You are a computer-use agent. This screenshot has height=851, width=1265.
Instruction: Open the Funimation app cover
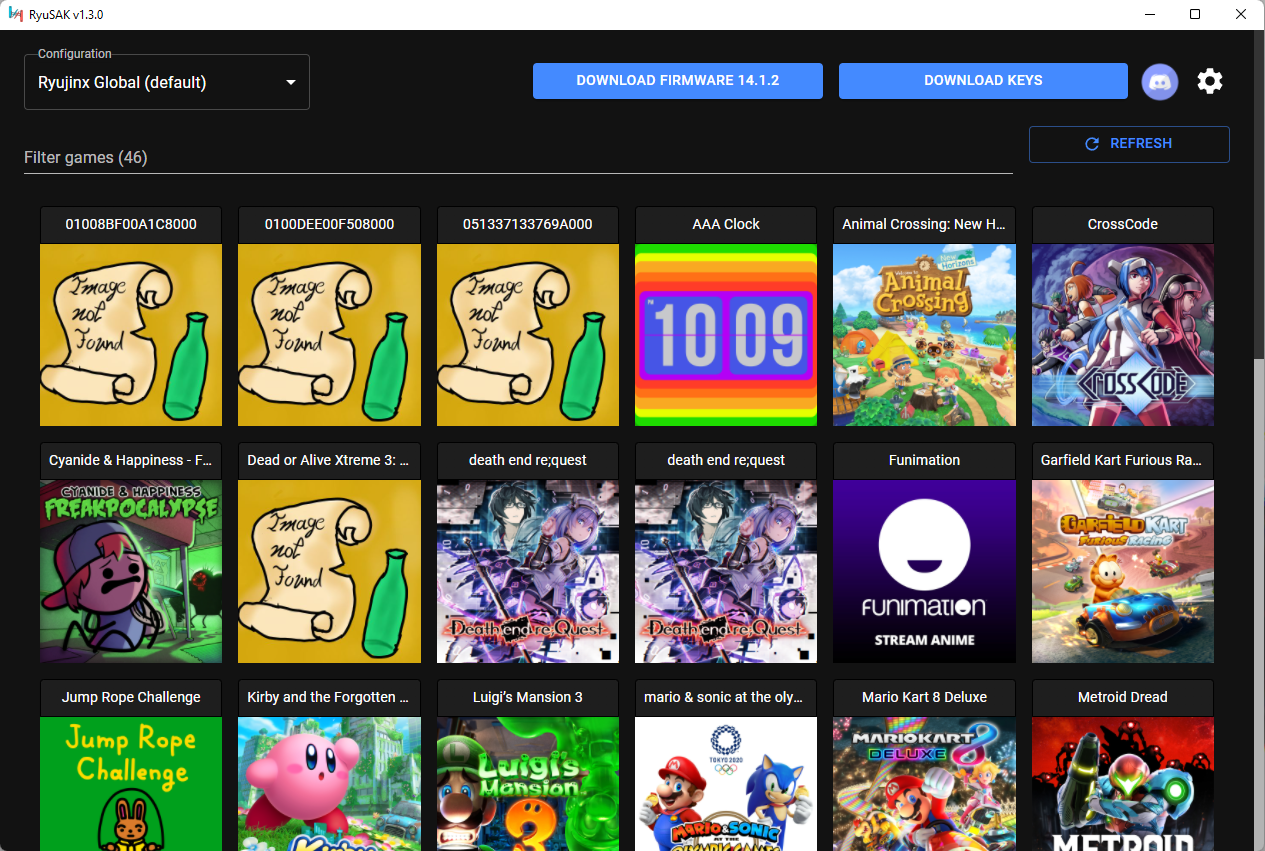[x=924, y=571]
